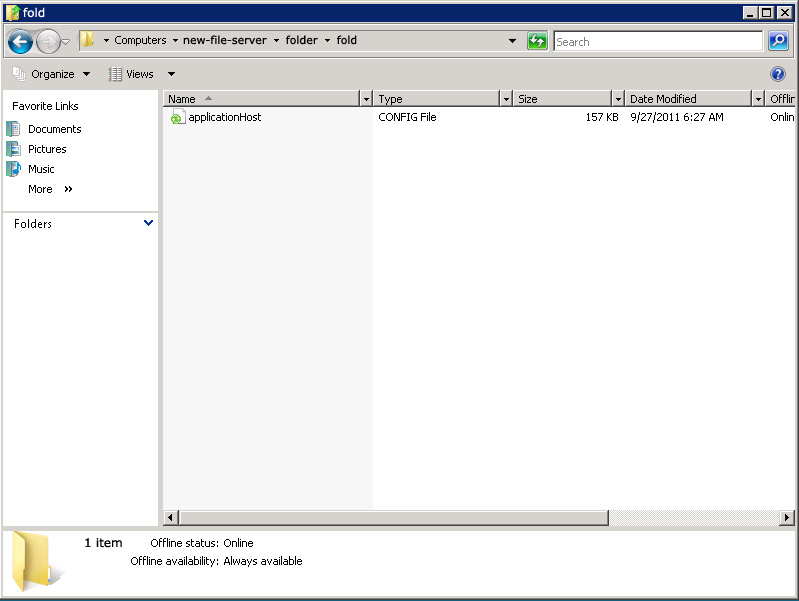Open the Views dropdown arrow
This screenshot has width=799, height=601.
click(172, 74)
